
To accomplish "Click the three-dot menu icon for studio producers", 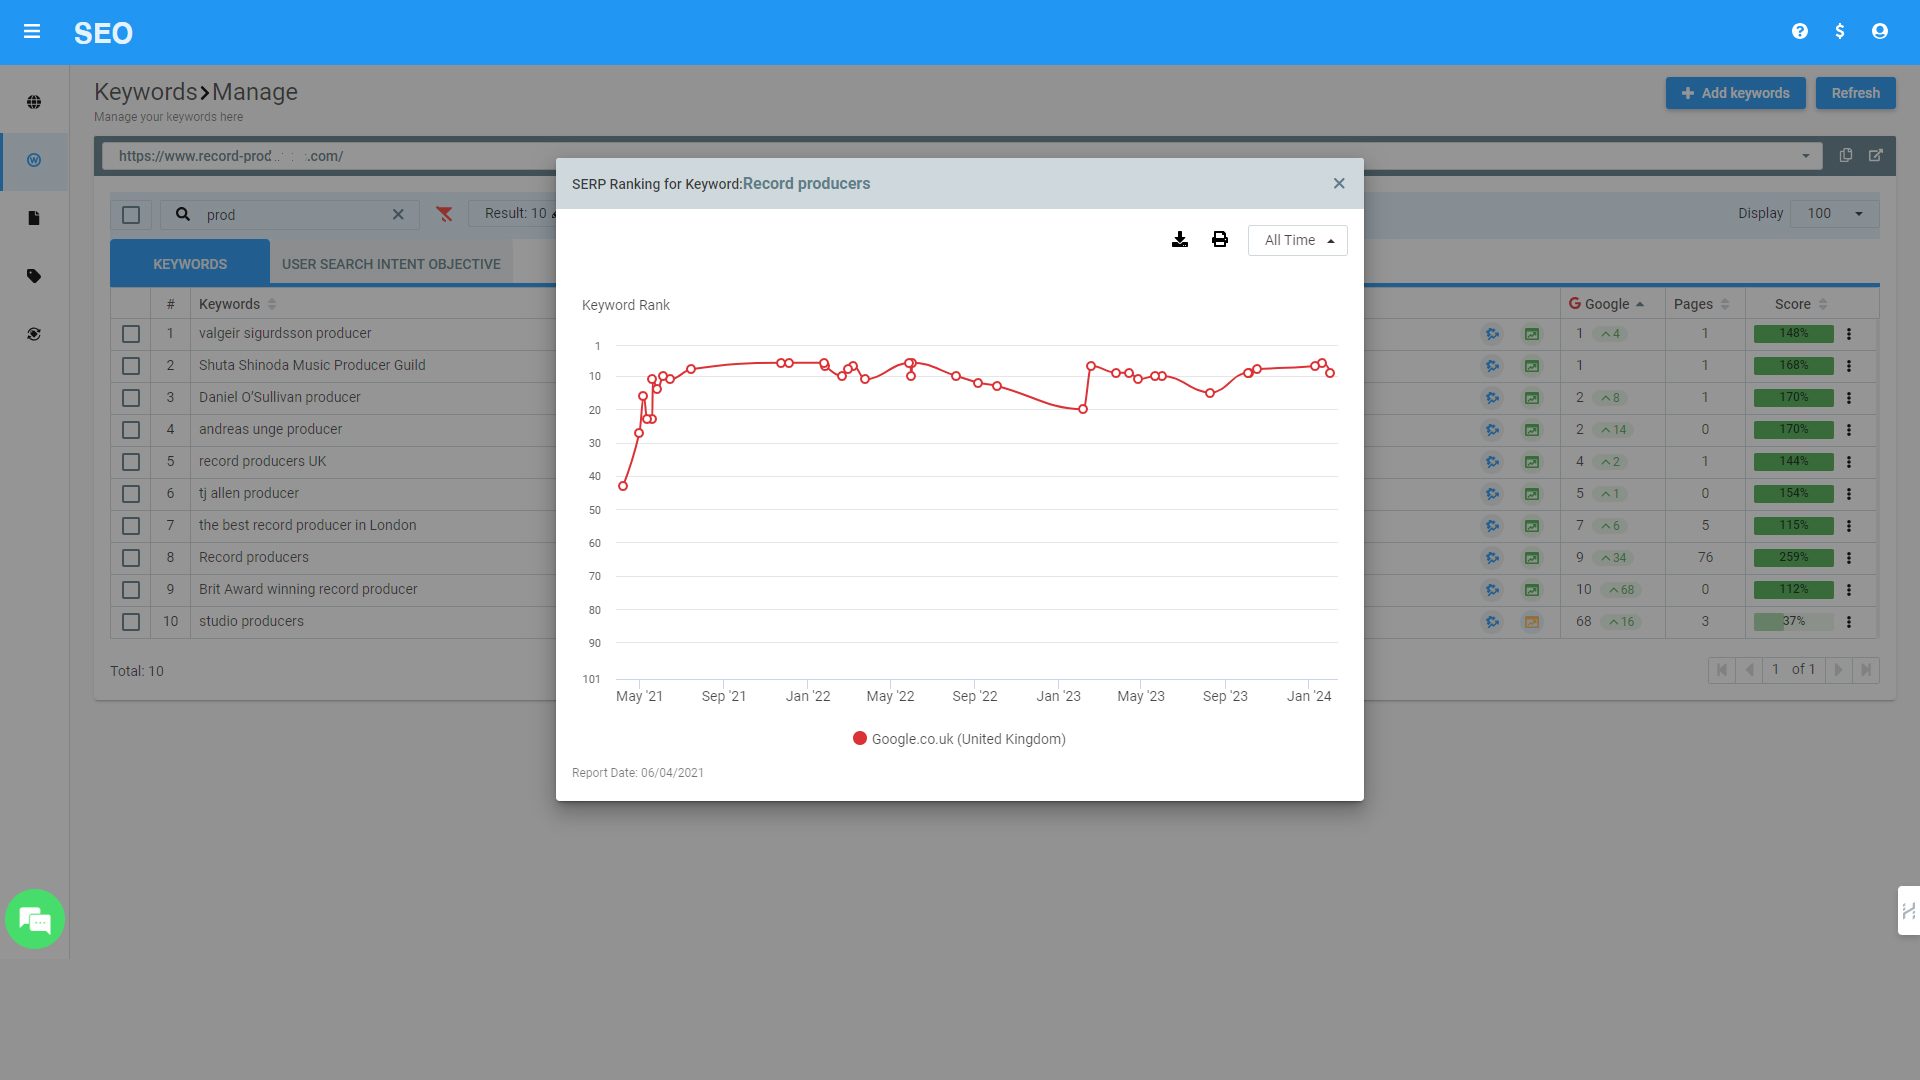I will (1849, 621).
